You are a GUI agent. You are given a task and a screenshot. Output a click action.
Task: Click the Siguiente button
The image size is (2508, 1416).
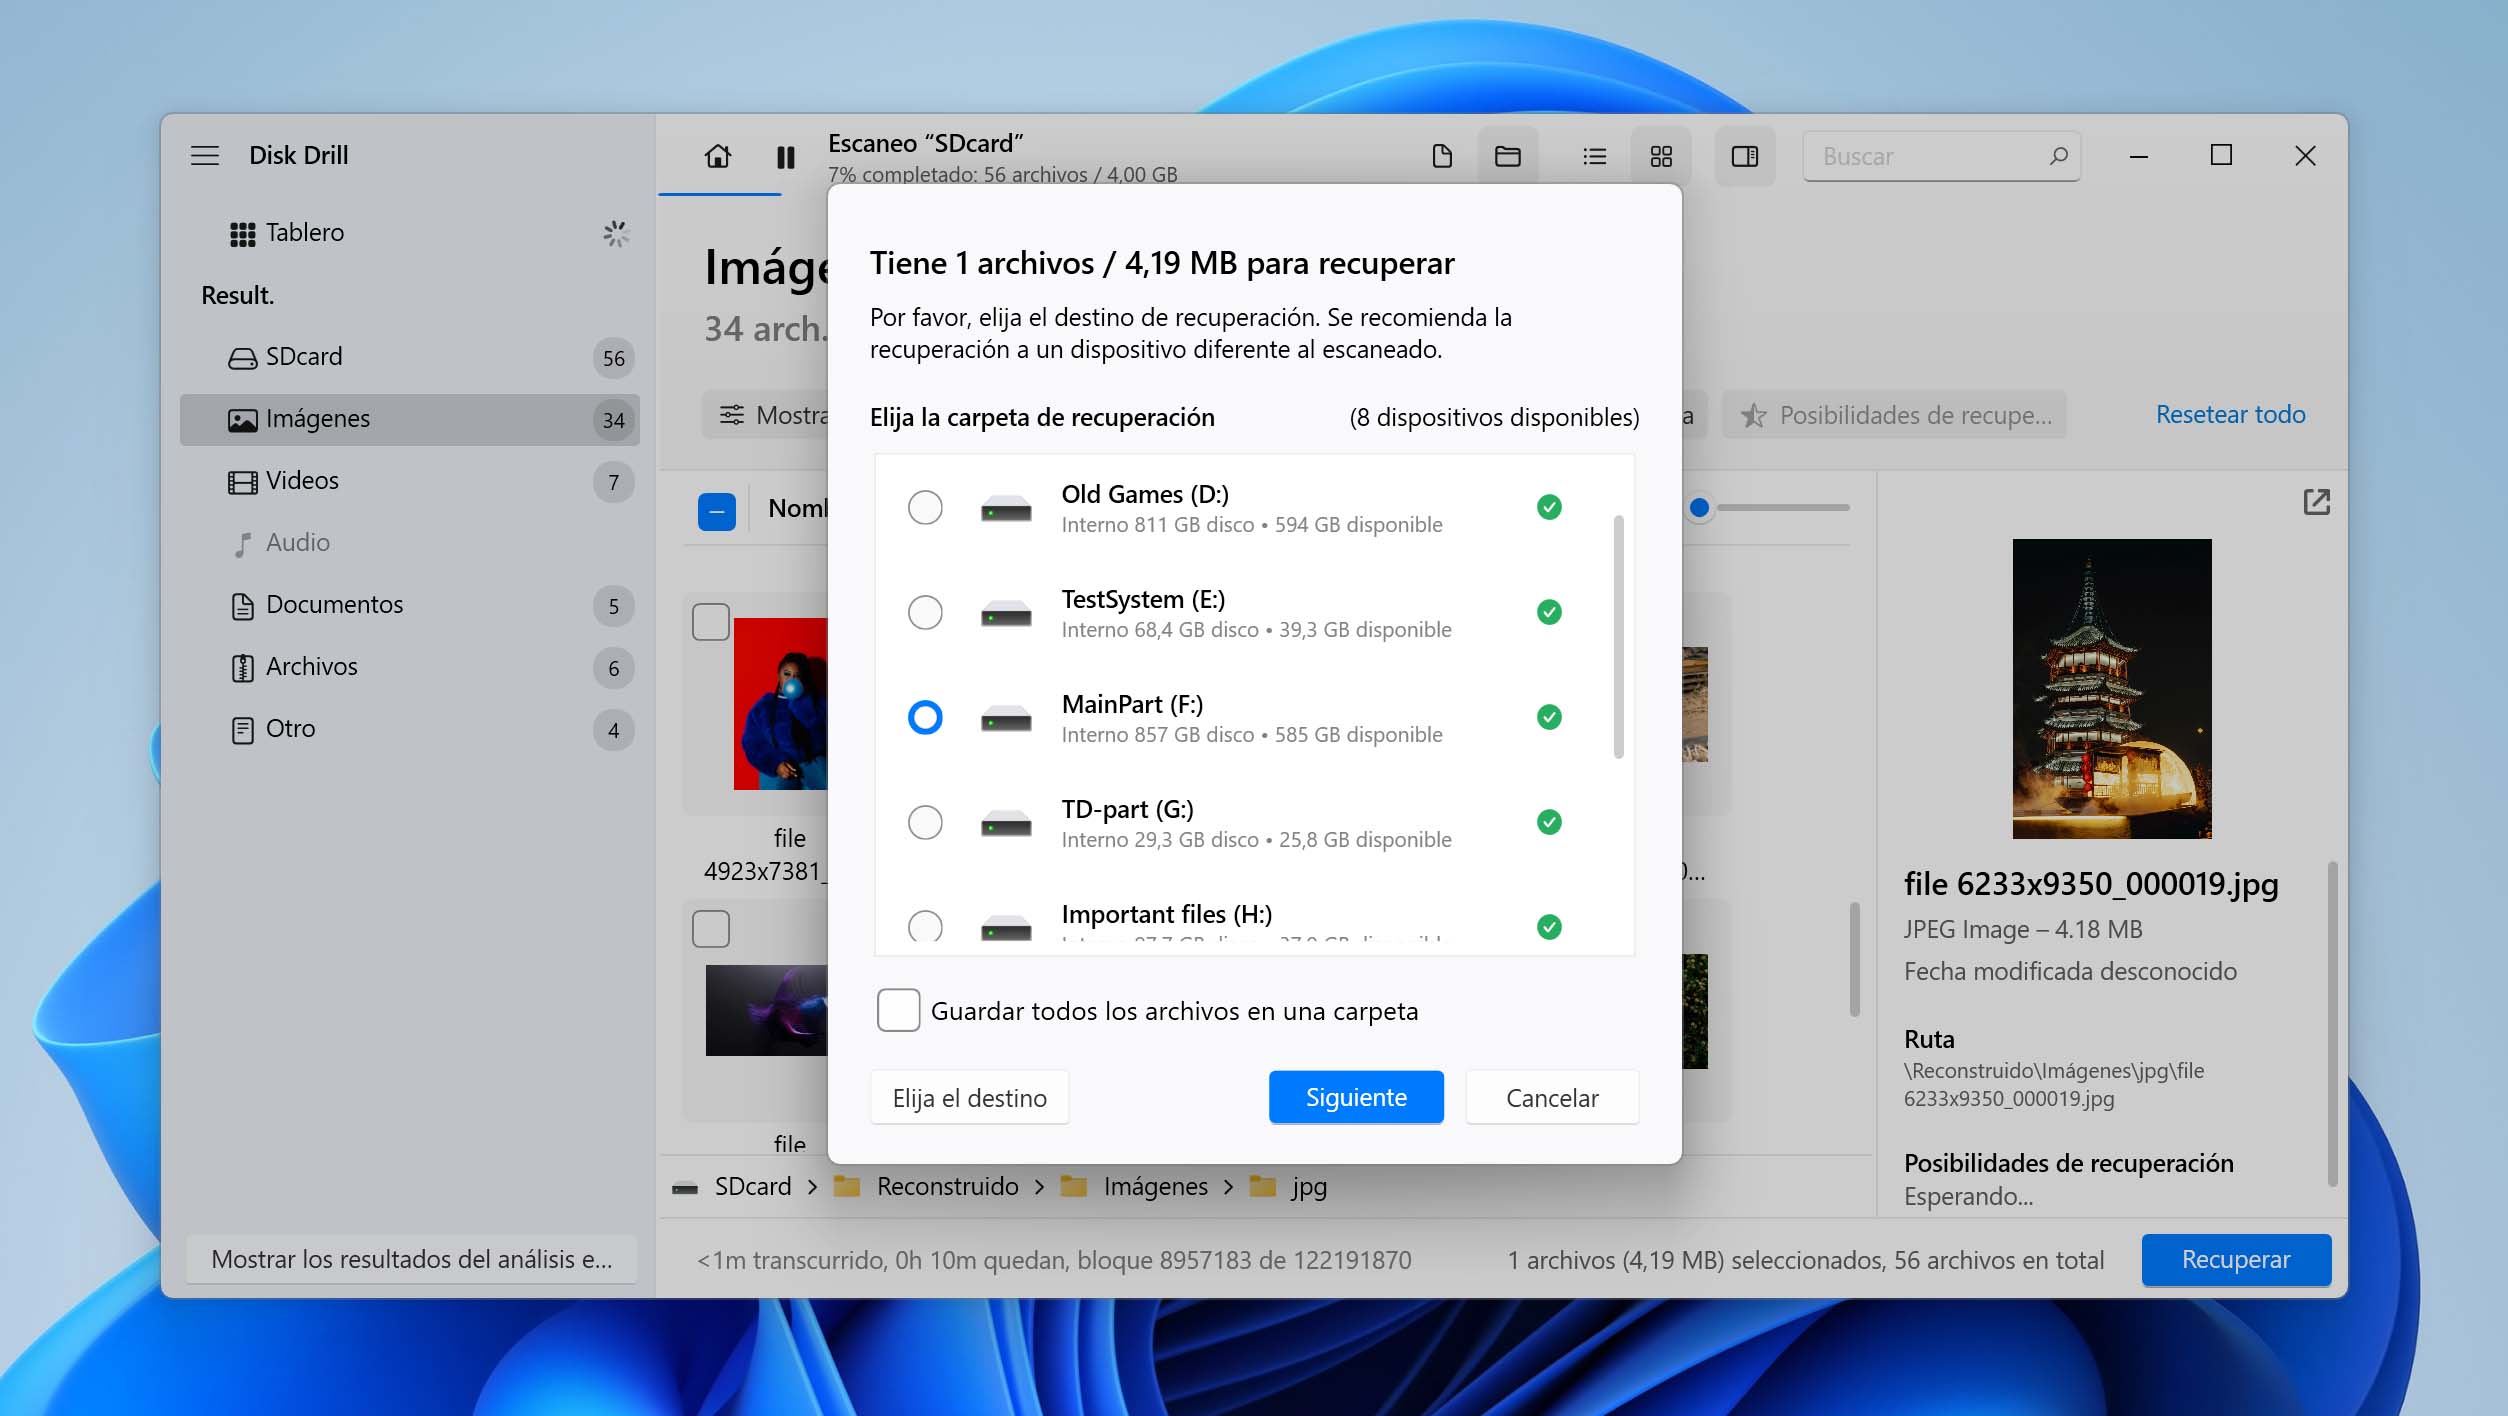pyautogui.click(x=1356, y=1097)
